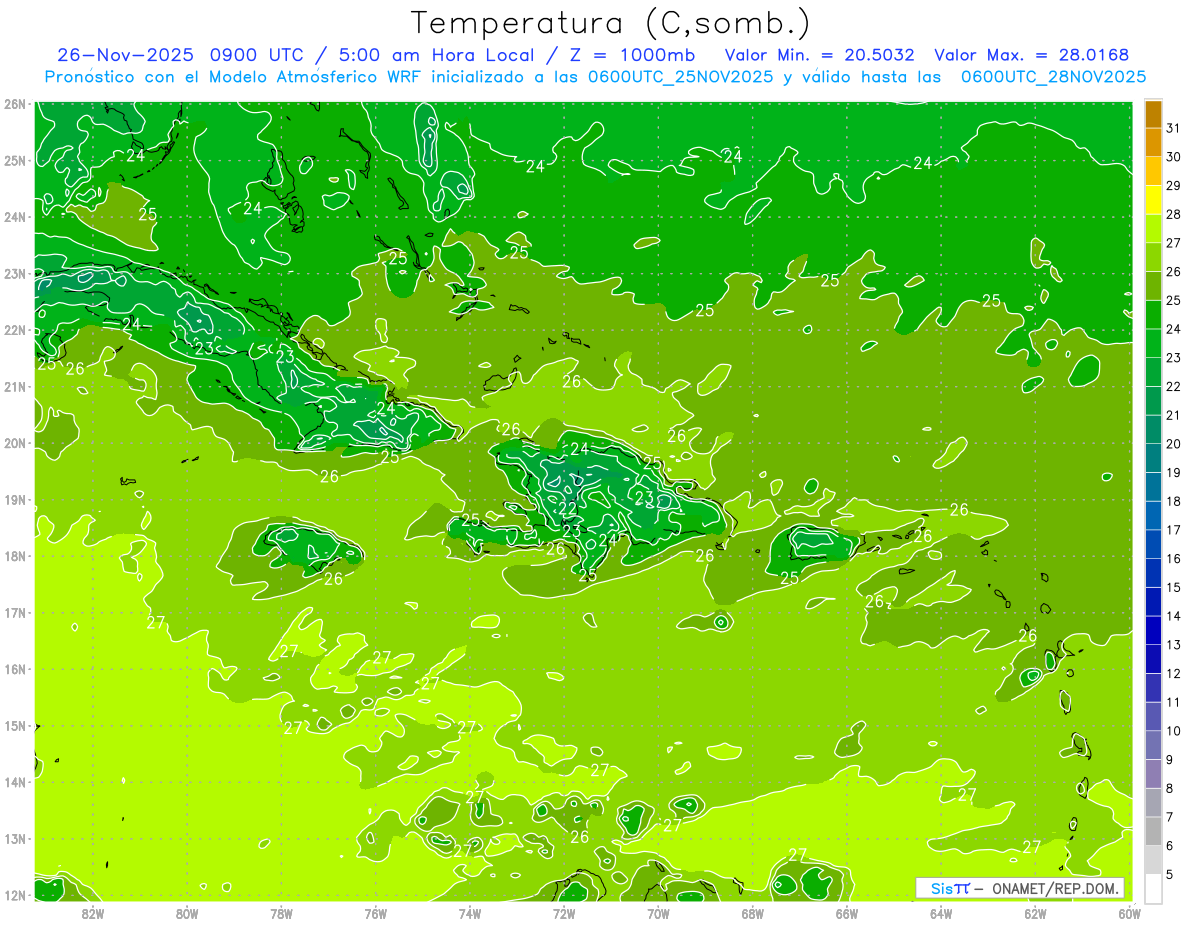Click the '80W' longitude label
The image size is (1200, 927).
(x=187, y=913)
